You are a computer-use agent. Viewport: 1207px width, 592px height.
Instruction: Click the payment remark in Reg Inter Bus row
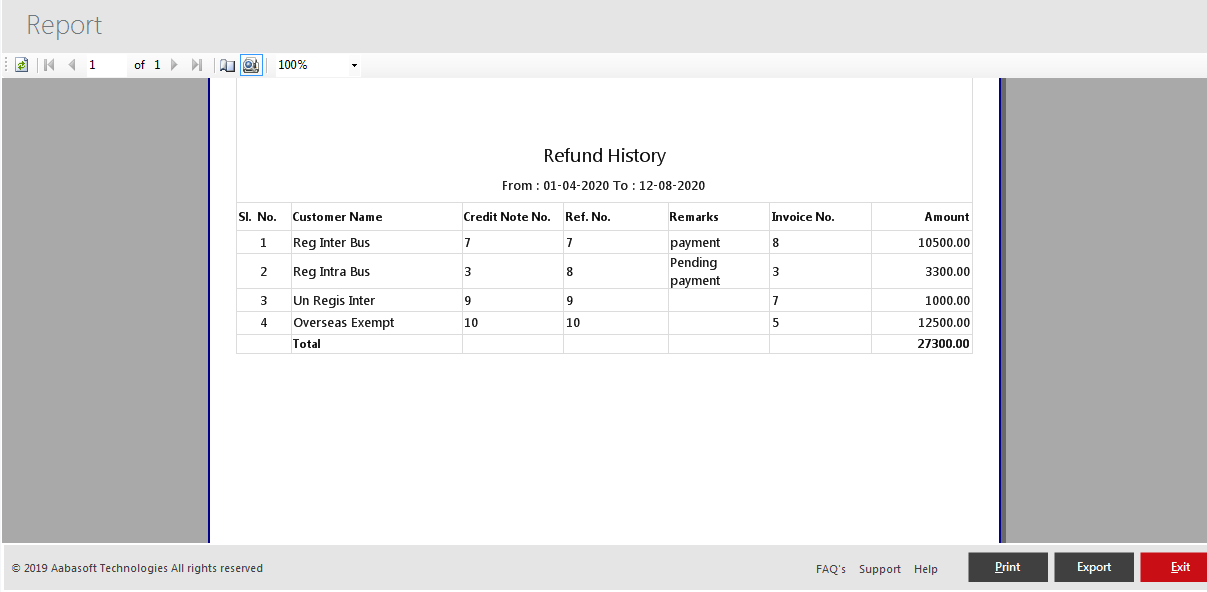[x=695, y=243]
